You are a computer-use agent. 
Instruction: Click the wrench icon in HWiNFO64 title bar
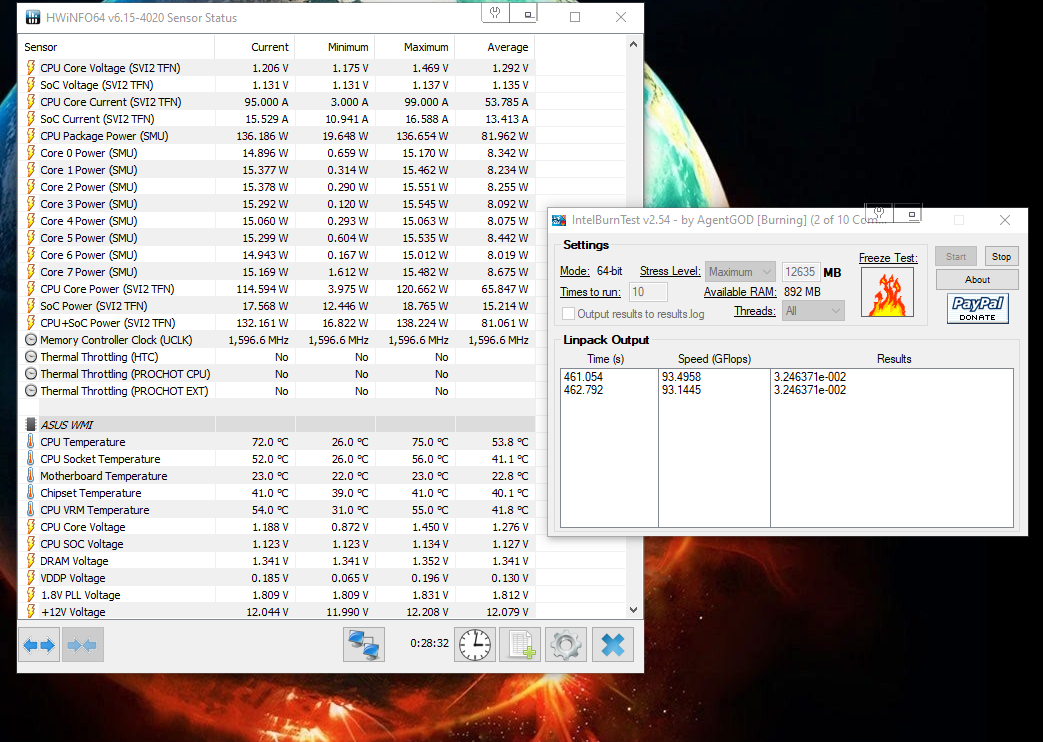click(x=496, y=13)
